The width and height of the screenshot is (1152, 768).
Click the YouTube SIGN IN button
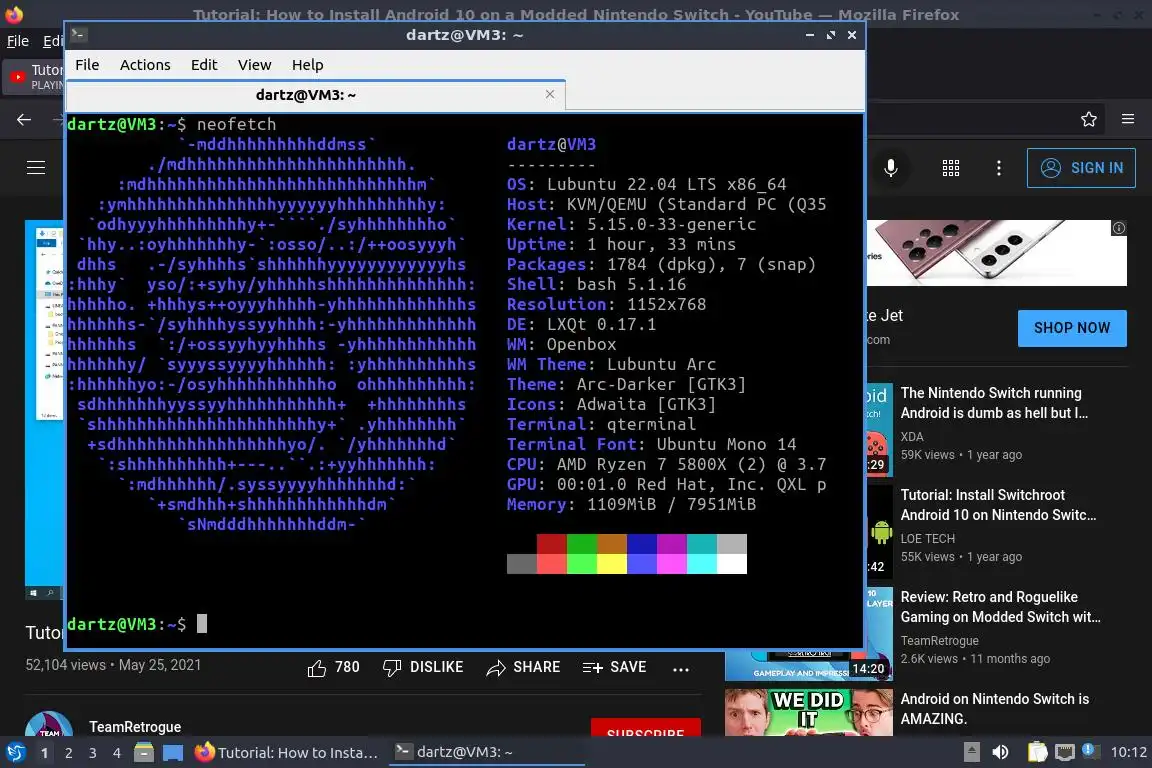[1081, 168]
